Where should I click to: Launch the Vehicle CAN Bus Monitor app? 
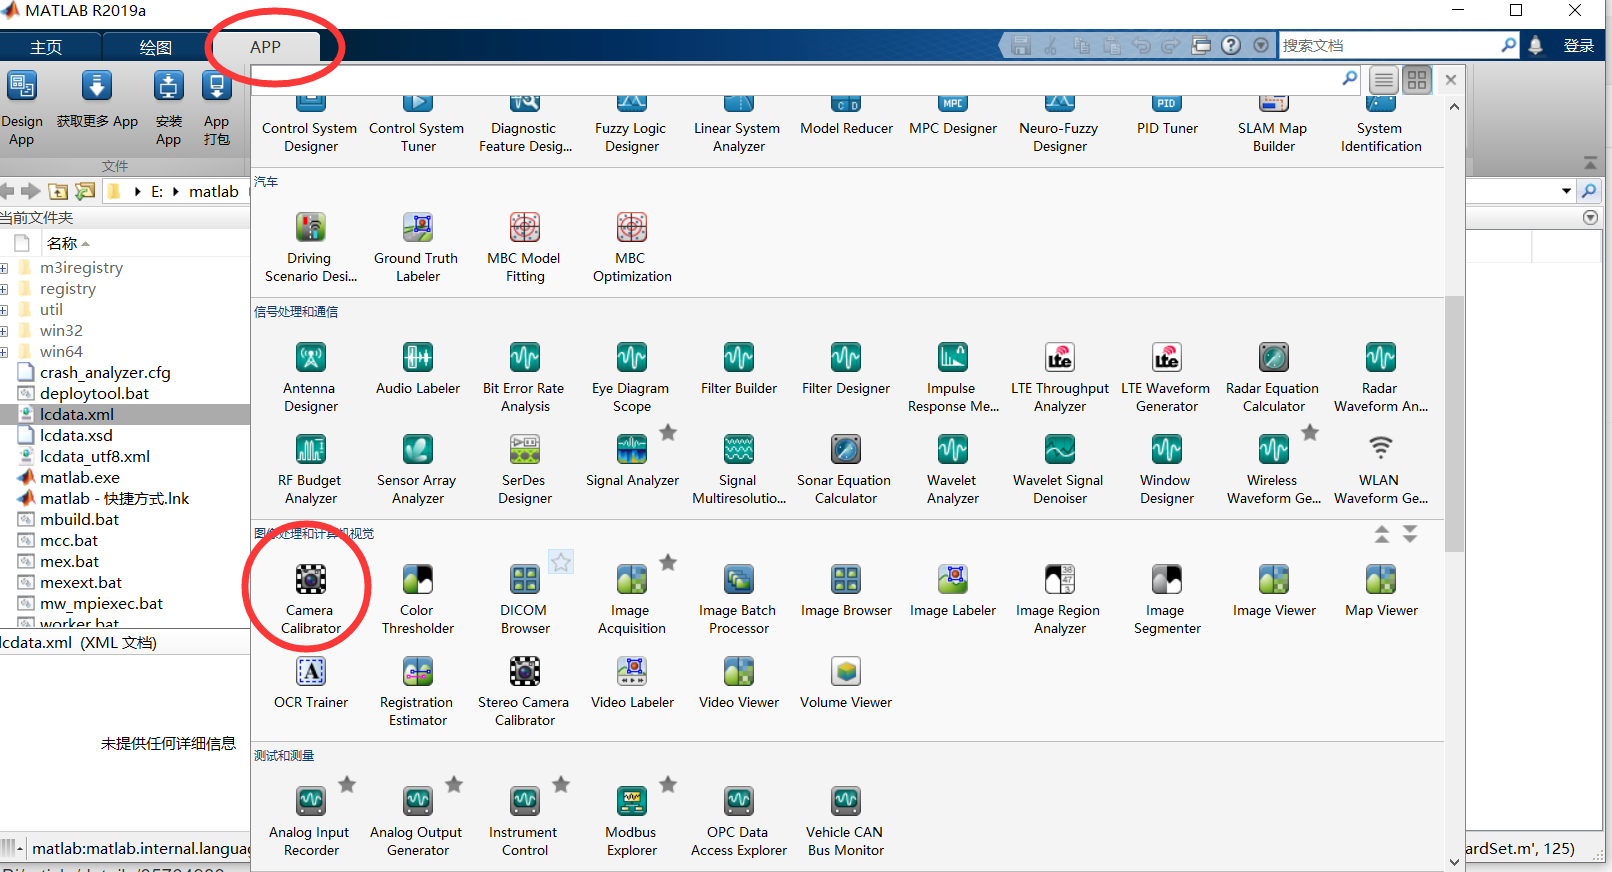click(x=846, y=822)
